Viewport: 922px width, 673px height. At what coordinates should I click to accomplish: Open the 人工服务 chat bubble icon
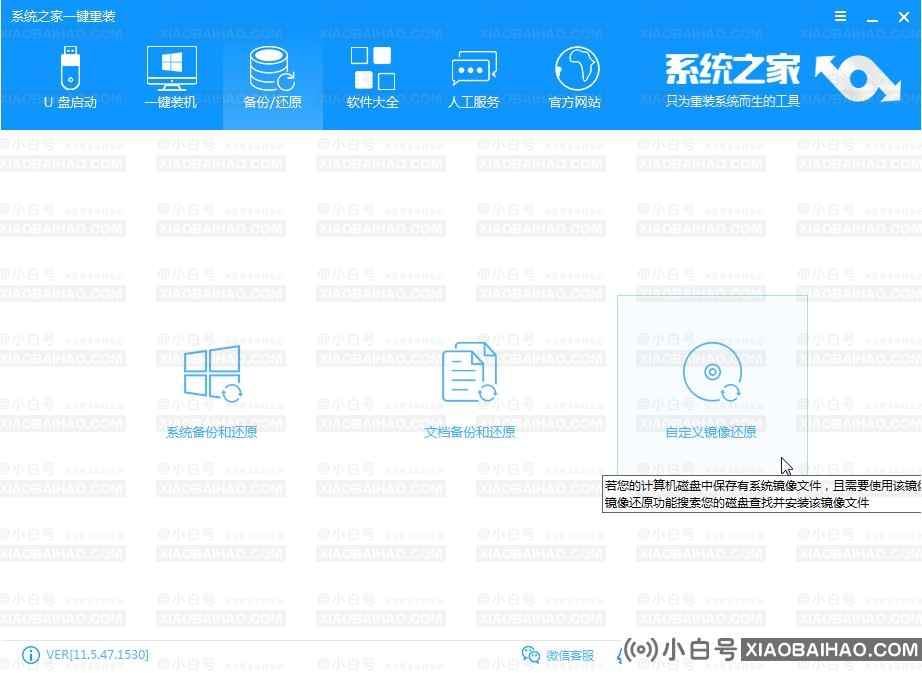474,69
